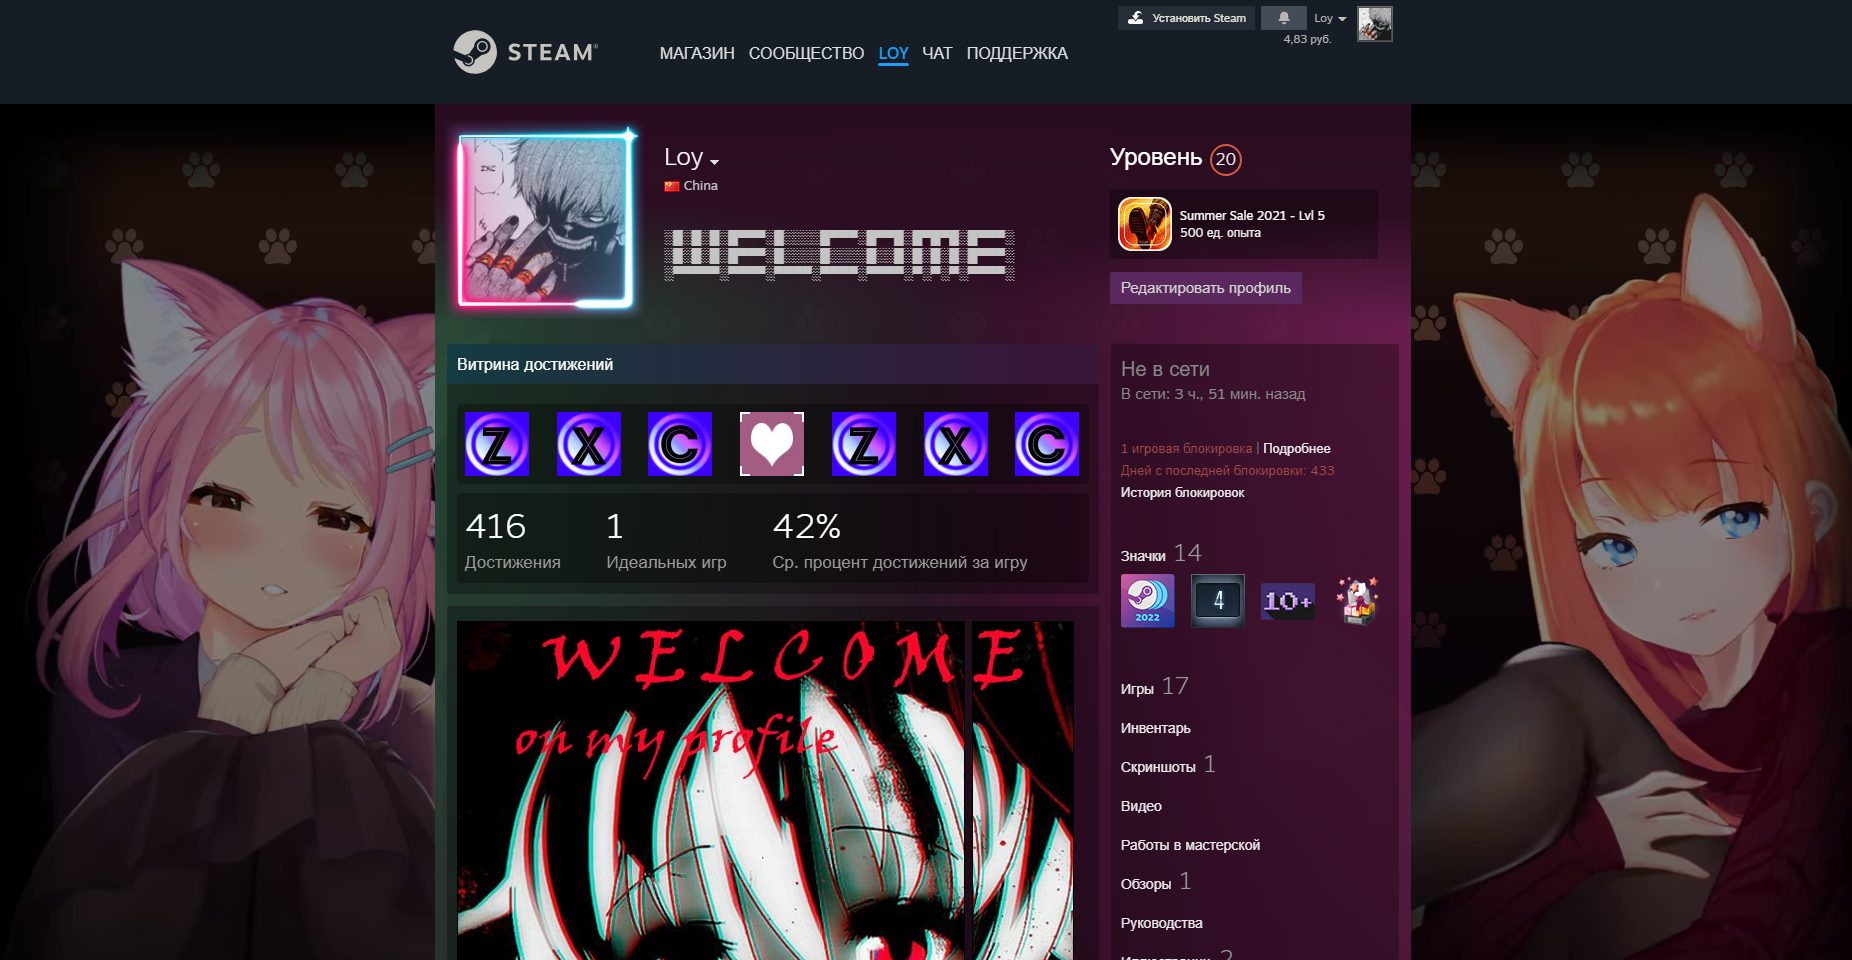This screenshot has width=1852, height=960.
Task: Open the ЧАТ menu item
Action: pos(937,53)
